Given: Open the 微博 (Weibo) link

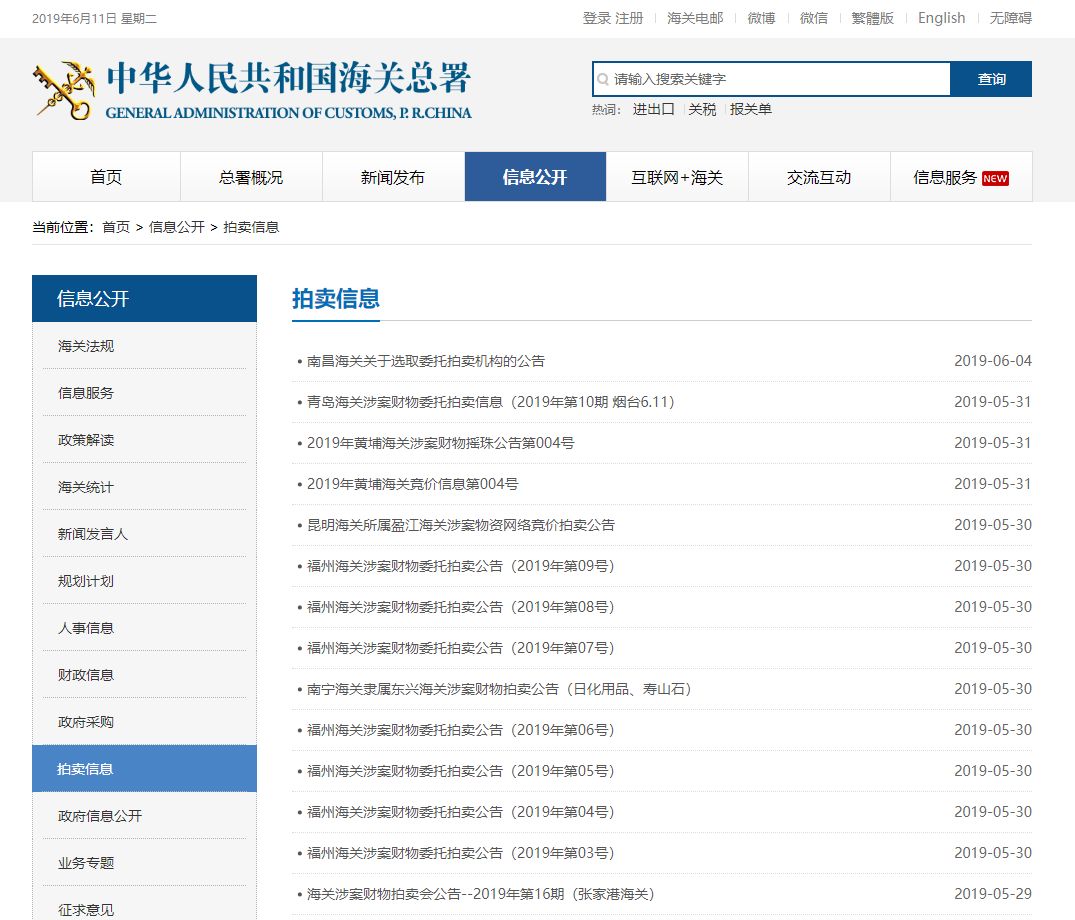Looking at the screenshot, I should pyautogui.click(x=760, y=17).
